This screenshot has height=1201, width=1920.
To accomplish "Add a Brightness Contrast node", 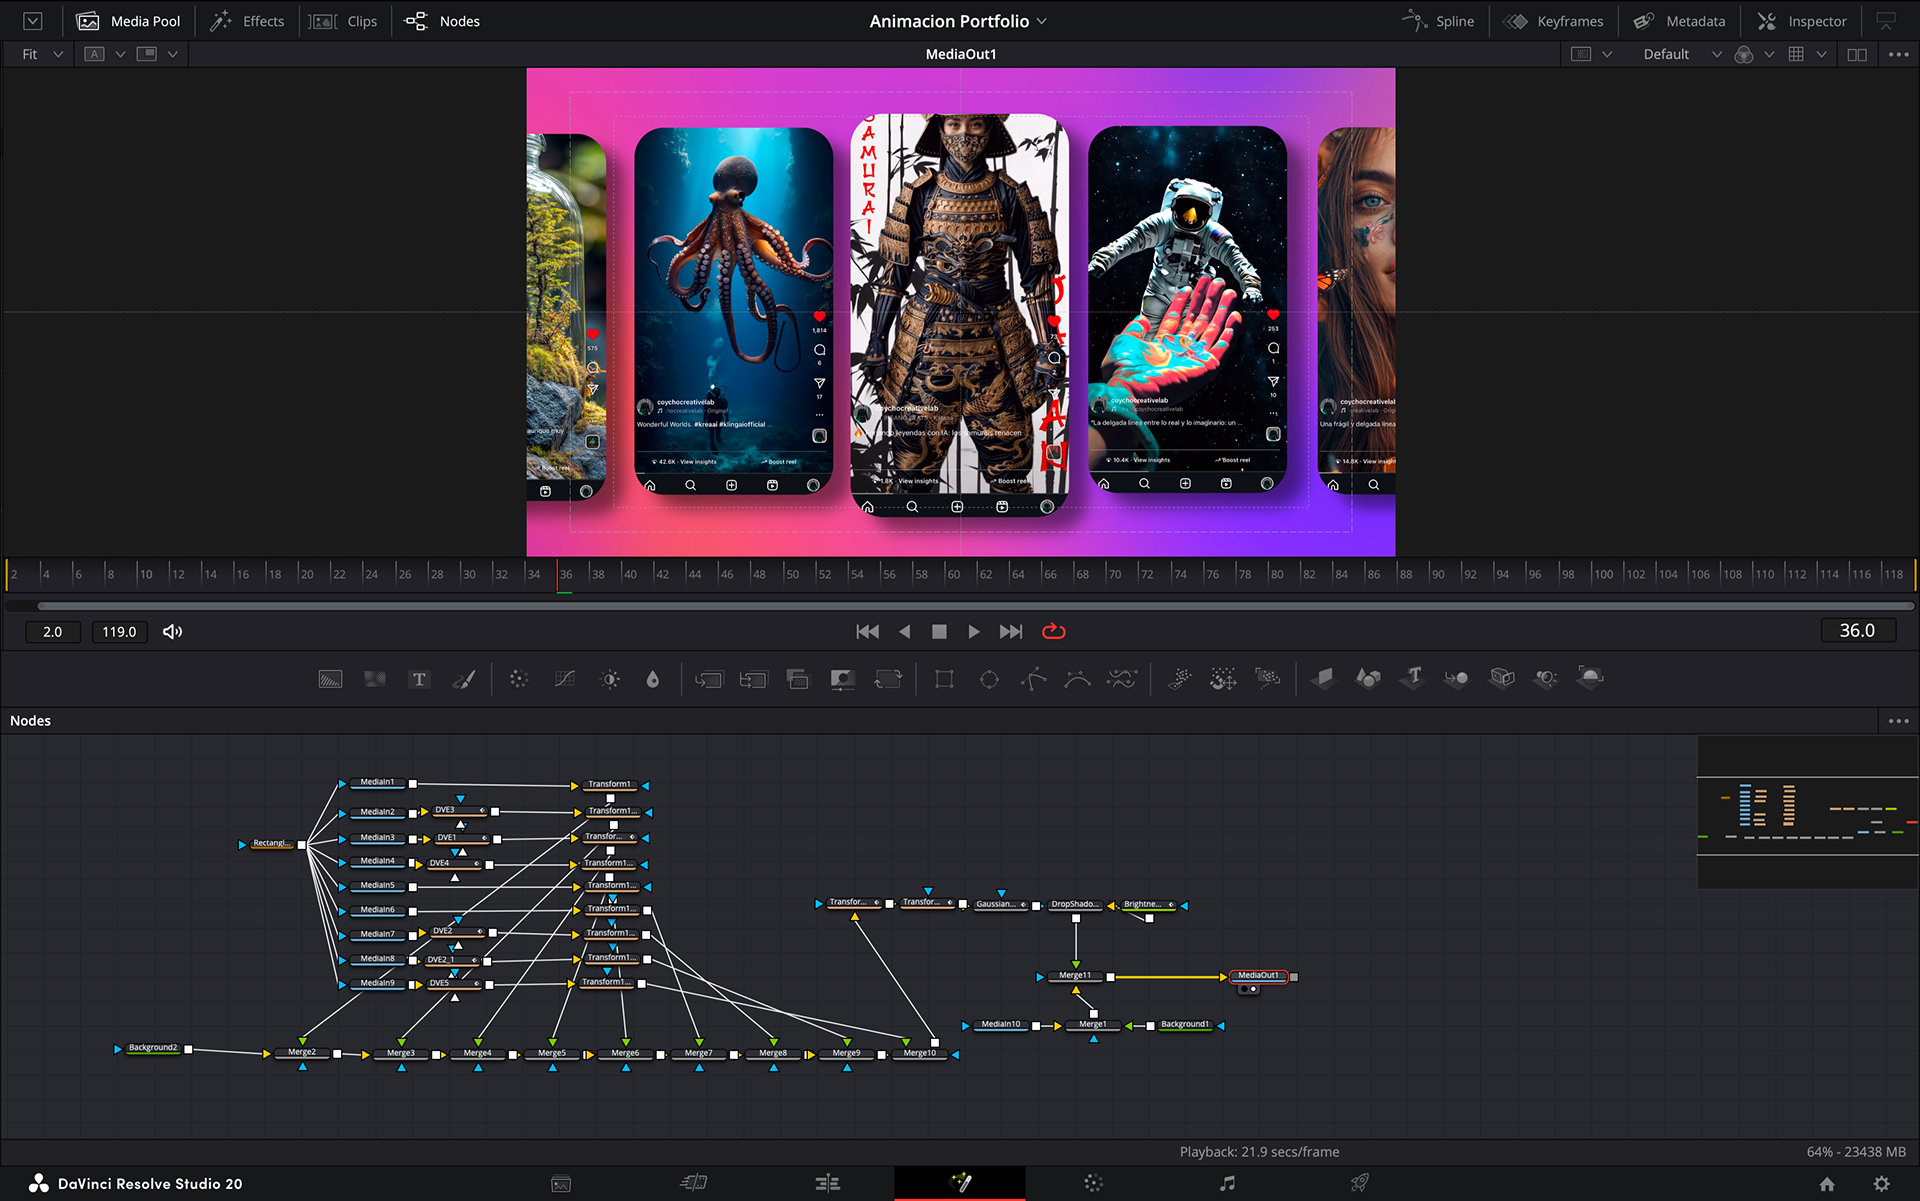I will pos(610,680).
